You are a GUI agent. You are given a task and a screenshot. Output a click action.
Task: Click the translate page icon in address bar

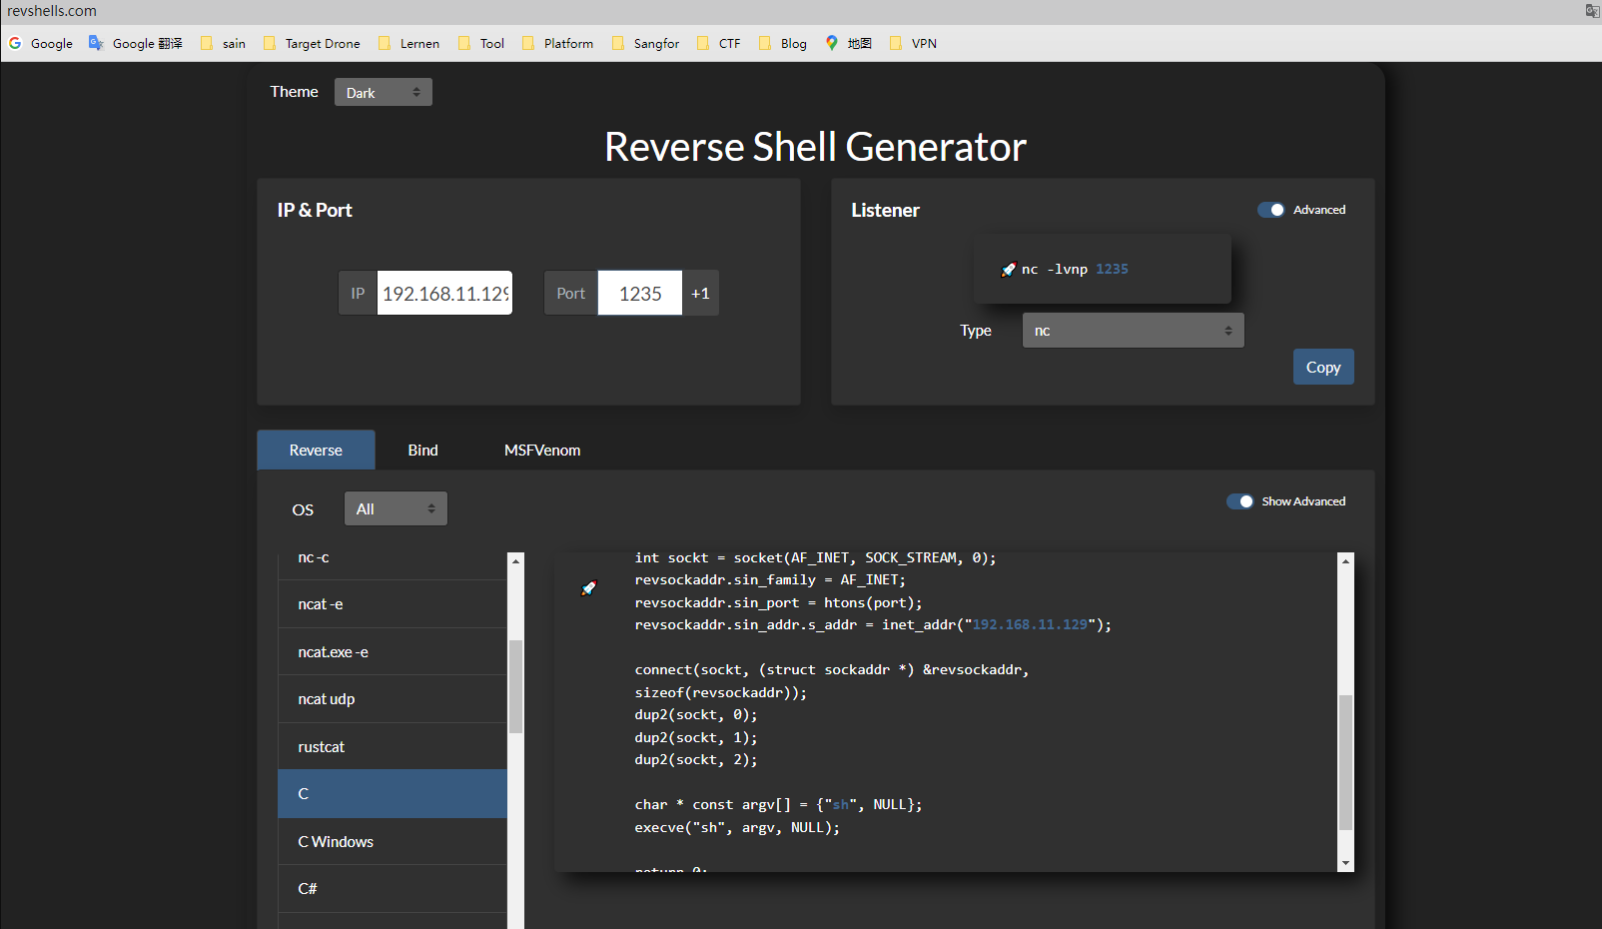click(1592, 11)
